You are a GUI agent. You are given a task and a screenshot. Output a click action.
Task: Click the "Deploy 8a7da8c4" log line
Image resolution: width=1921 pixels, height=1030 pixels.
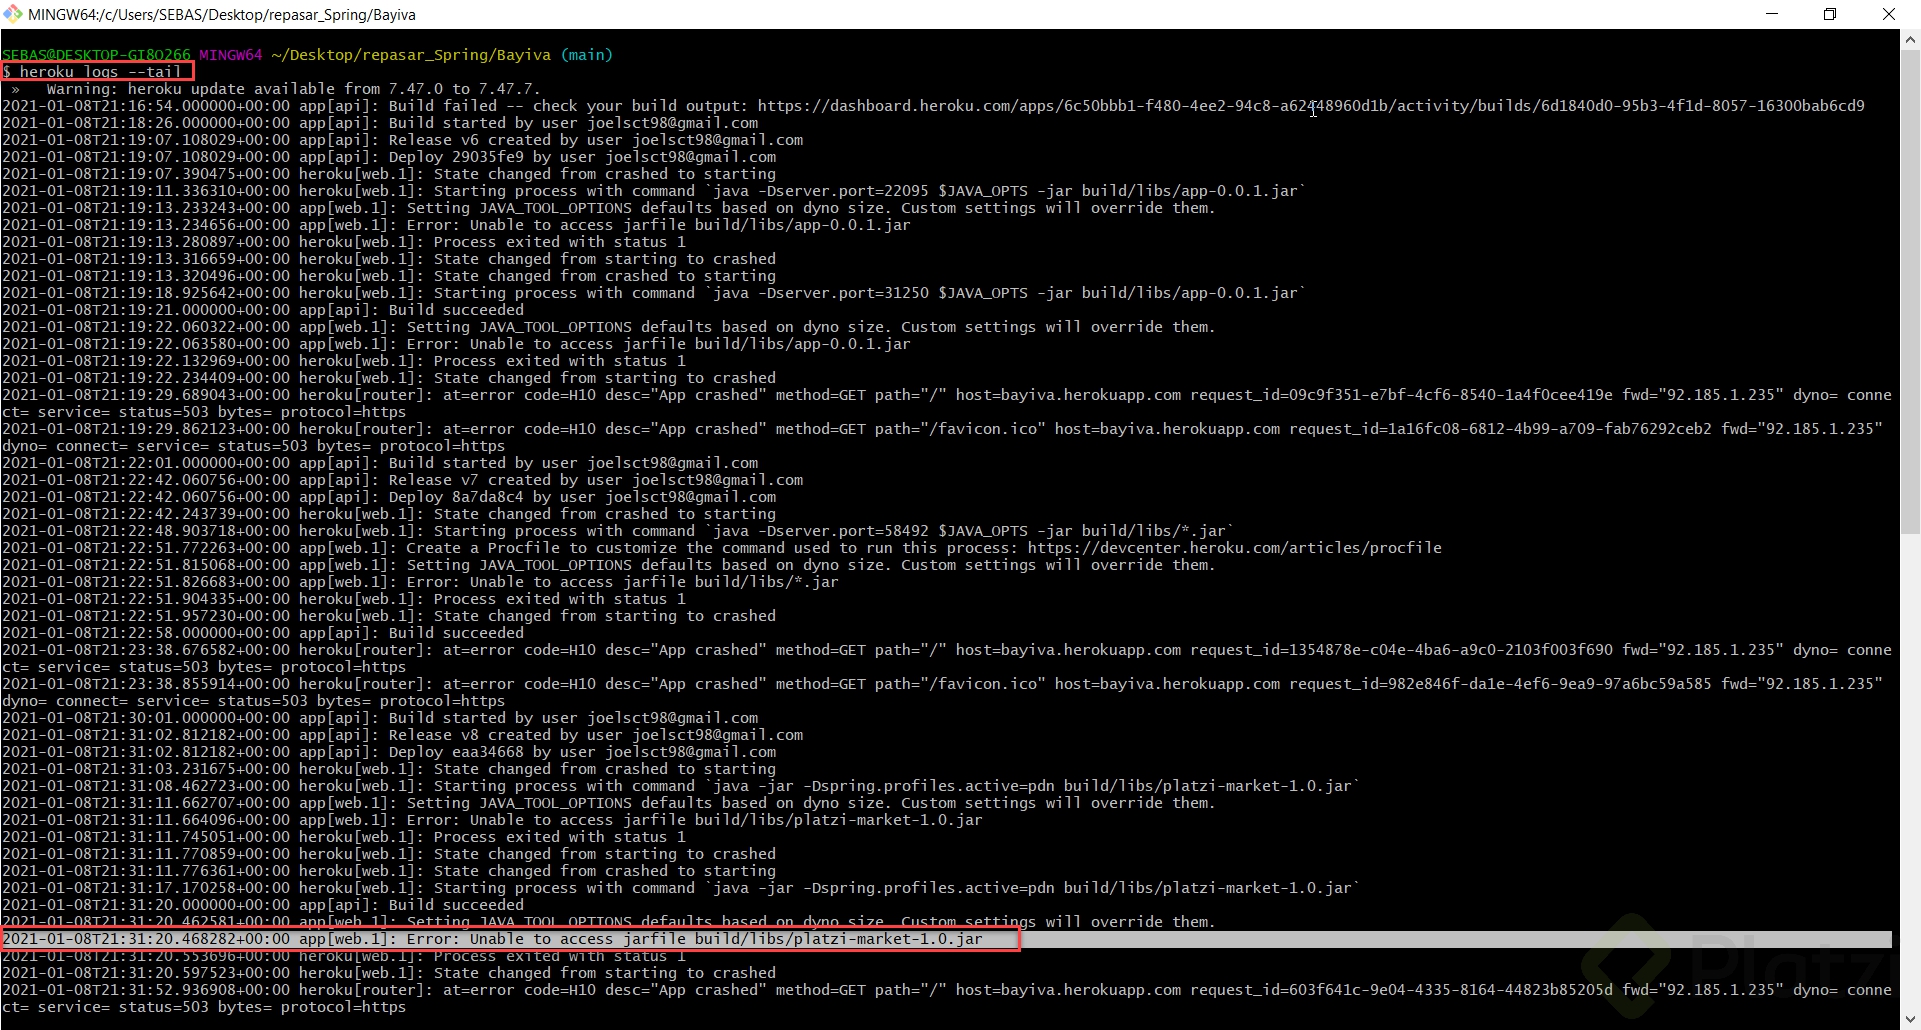coord(389,497)
